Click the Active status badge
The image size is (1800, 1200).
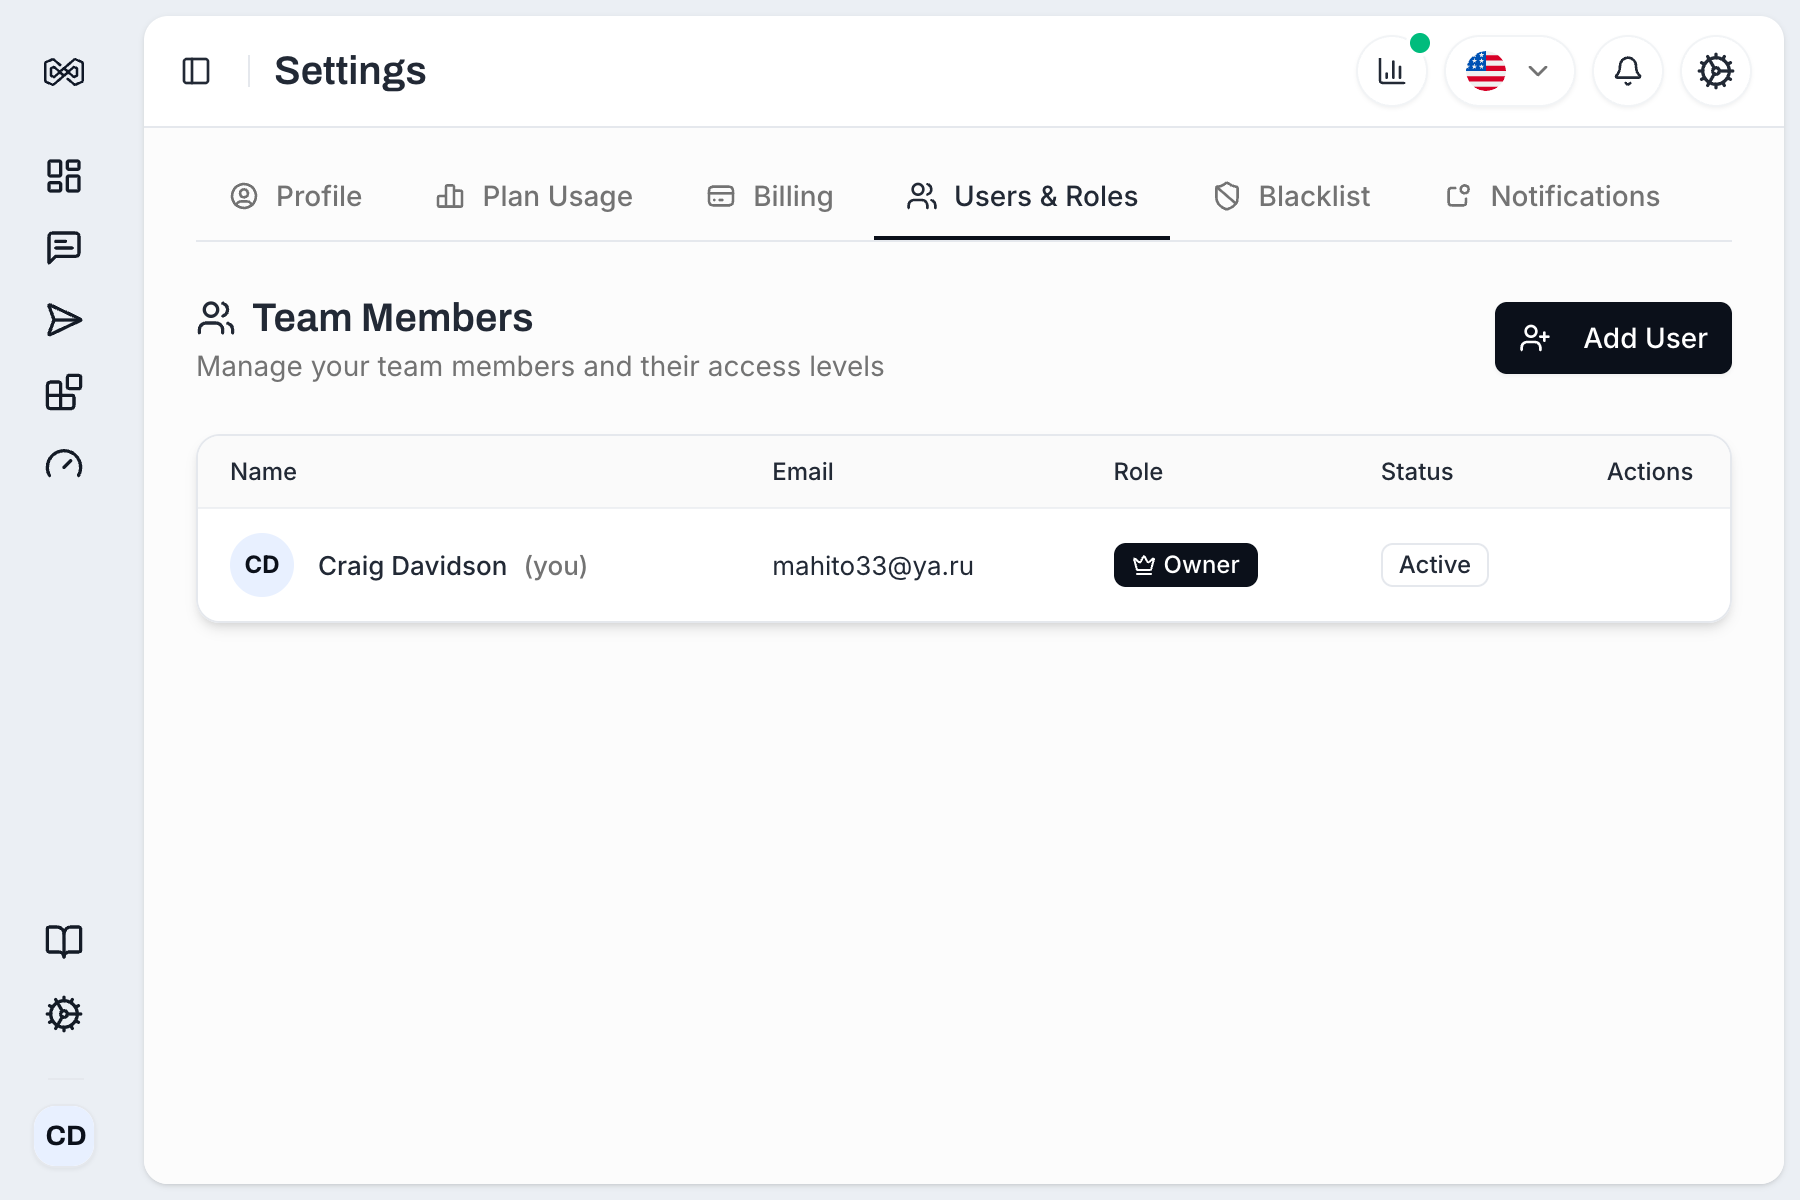[1434, 565]
